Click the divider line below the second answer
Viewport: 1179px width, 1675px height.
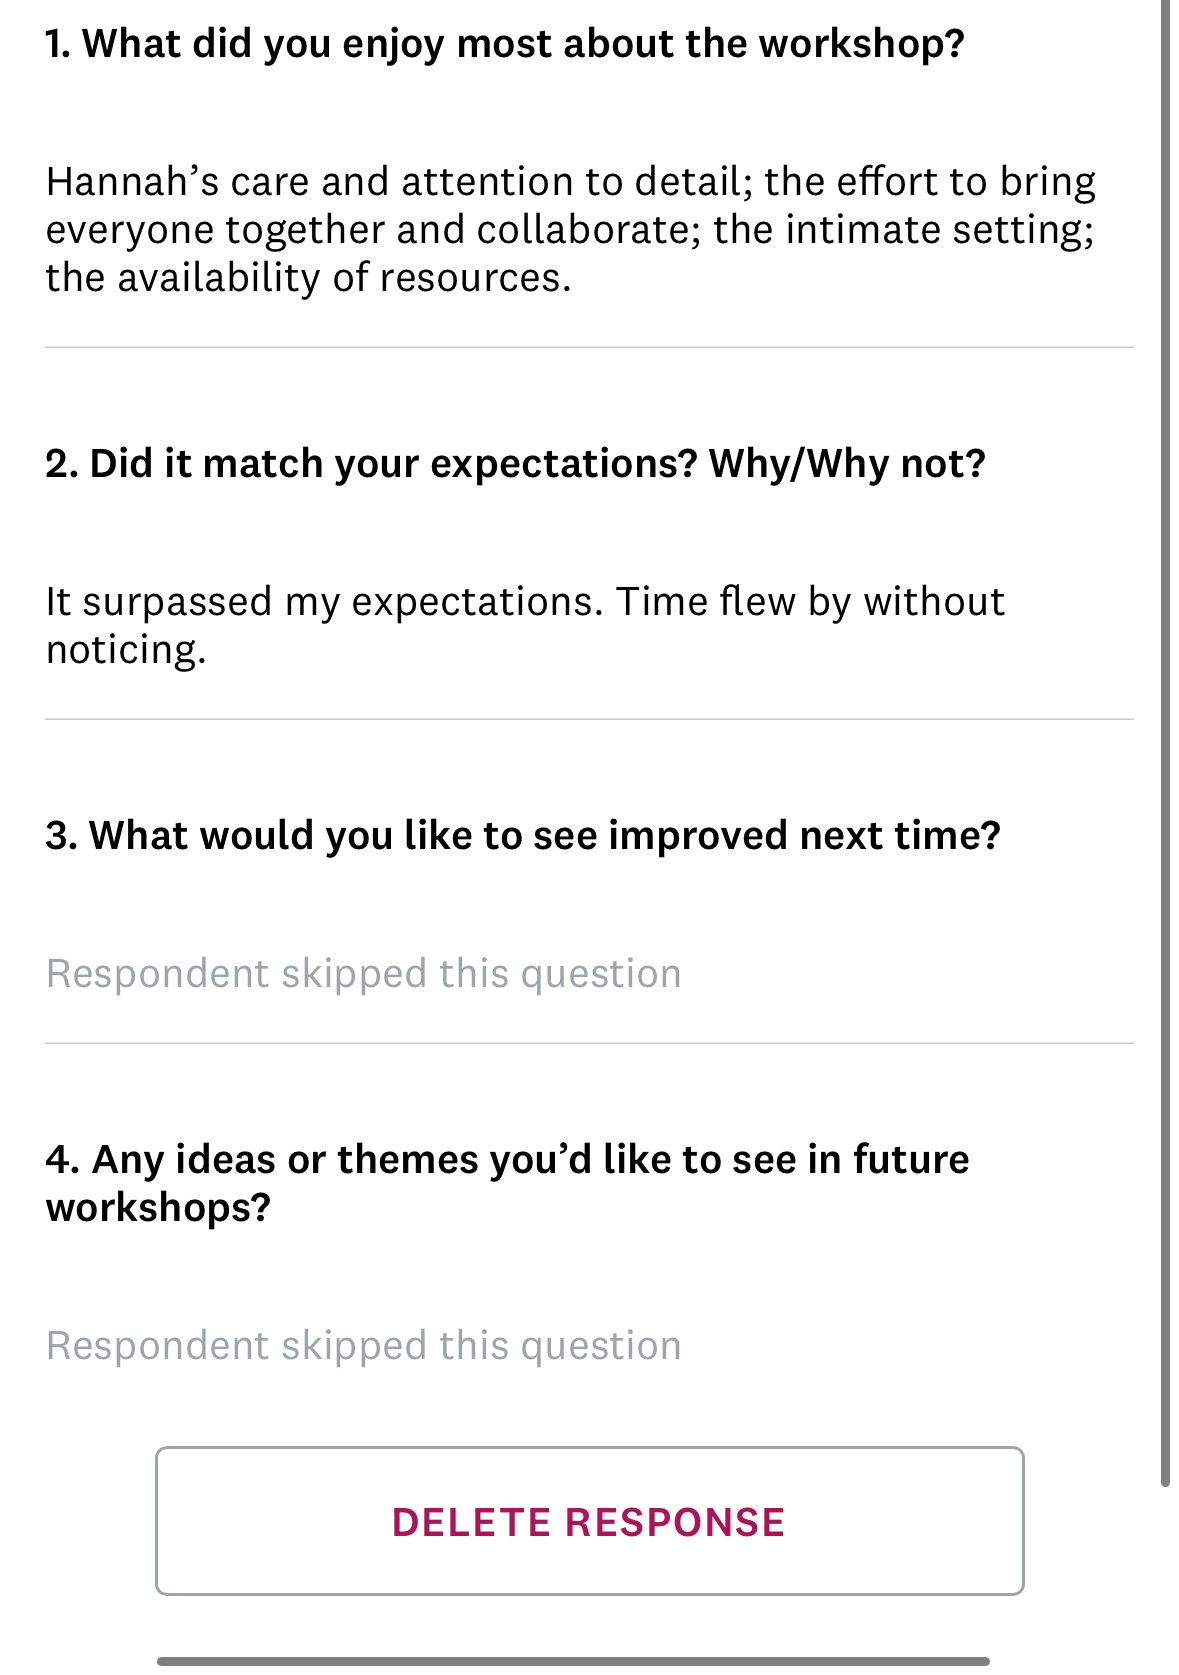click(589, 720)
